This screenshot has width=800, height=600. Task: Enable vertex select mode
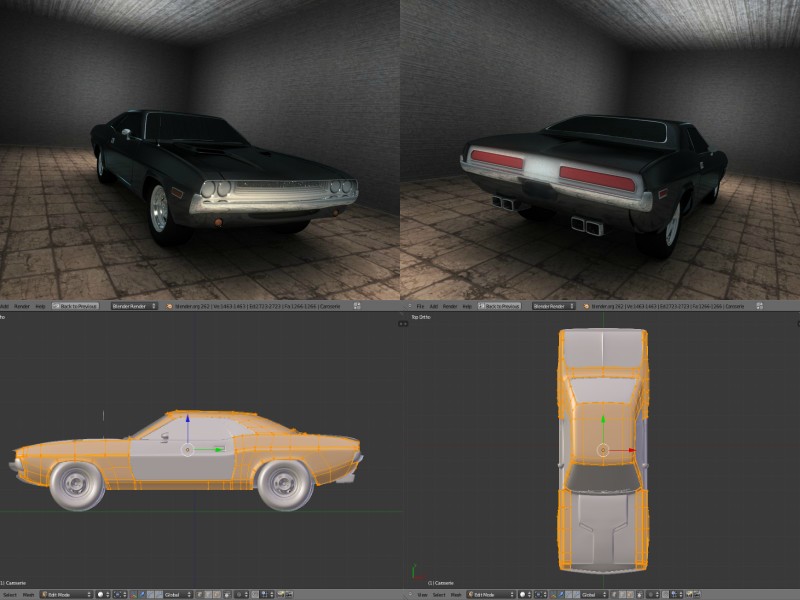coord(199,593)
